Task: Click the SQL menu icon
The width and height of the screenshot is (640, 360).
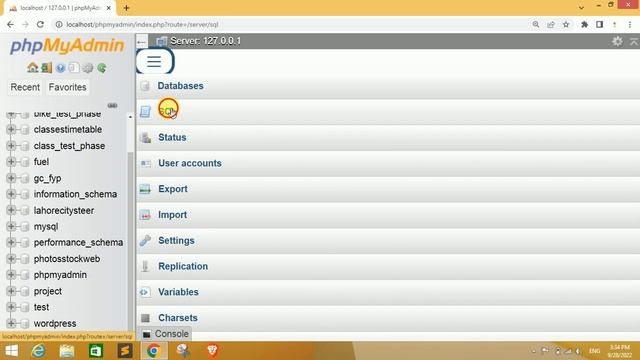Action: click(145, 111)
